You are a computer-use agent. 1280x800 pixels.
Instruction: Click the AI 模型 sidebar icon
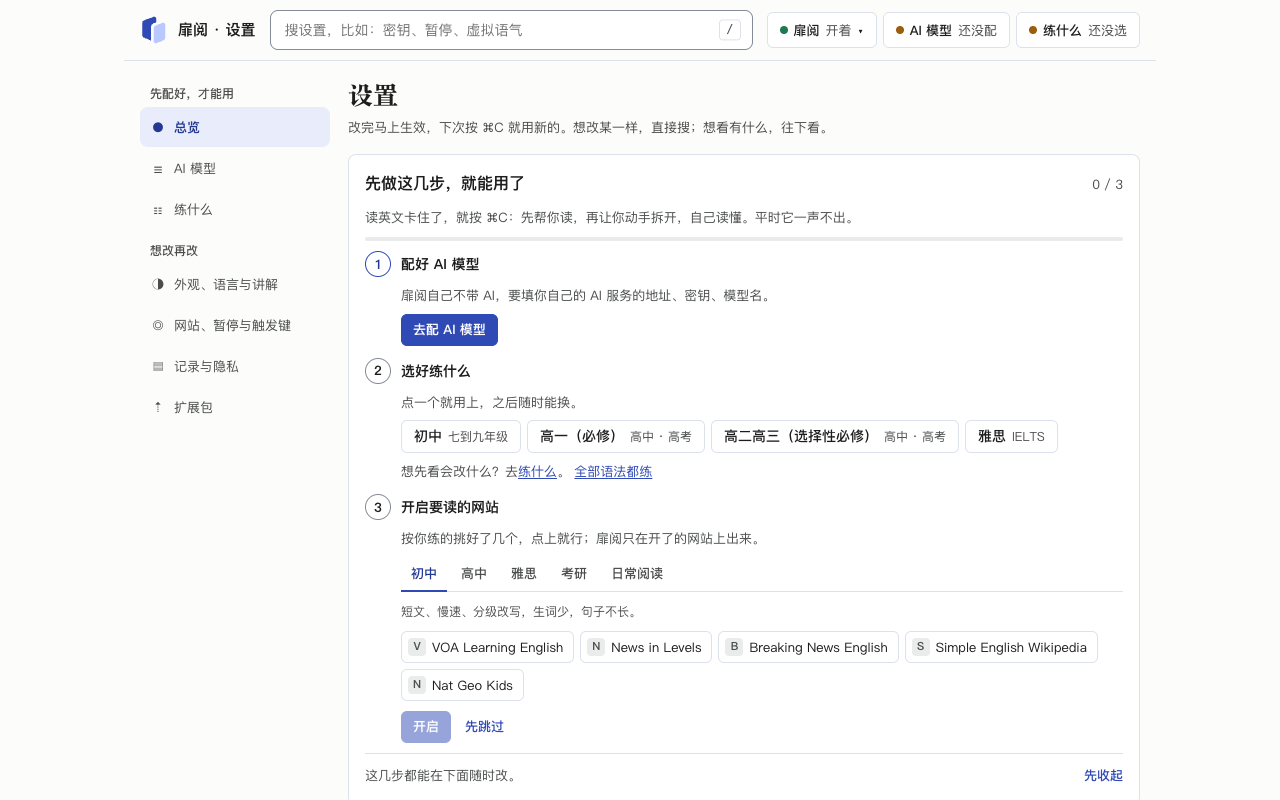click(x=158, y=169)
